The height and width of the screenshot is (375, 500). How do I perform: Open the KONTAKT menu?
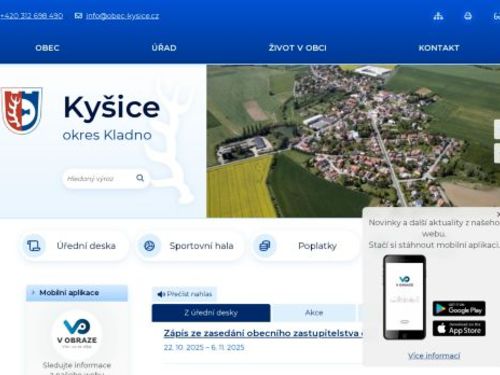point(439,48)
